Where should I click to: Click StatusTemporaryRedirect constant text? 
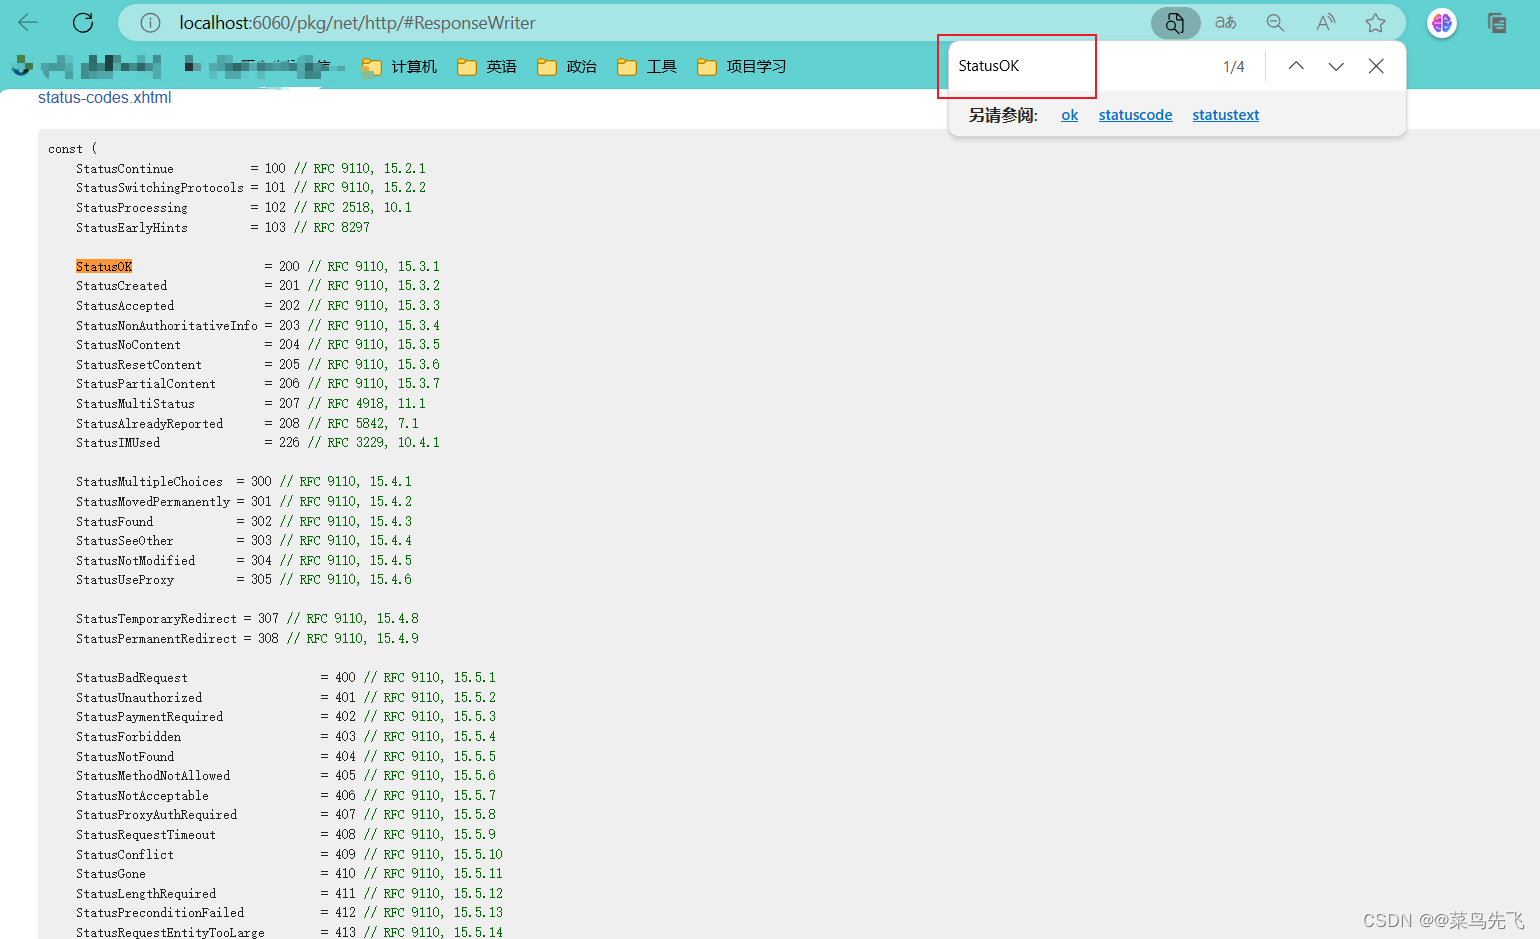pyautogui.click(x=157, y=618)
